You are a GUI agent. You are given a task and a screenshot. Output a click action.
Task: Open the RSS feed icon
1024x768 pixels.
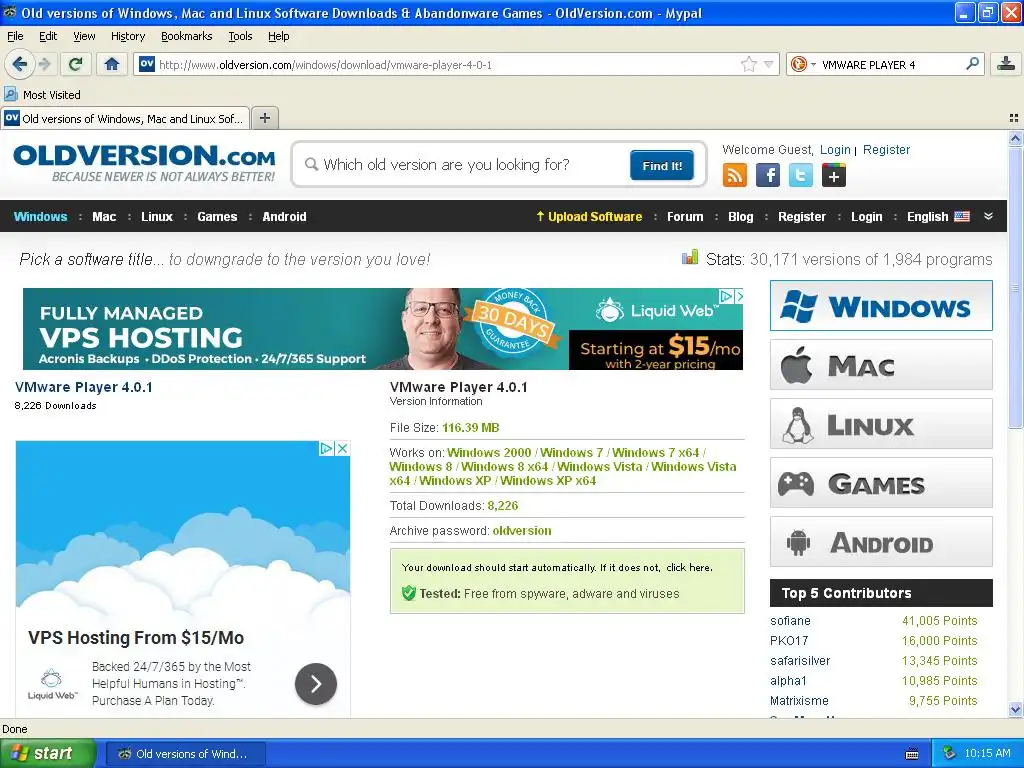(735, 175)
